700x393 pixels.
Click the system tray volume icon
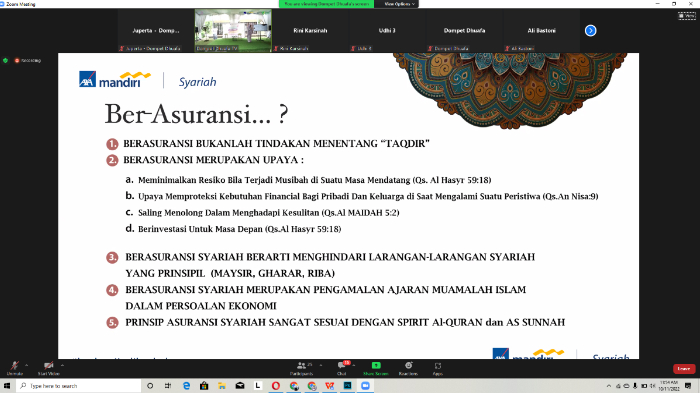(652, 386)
